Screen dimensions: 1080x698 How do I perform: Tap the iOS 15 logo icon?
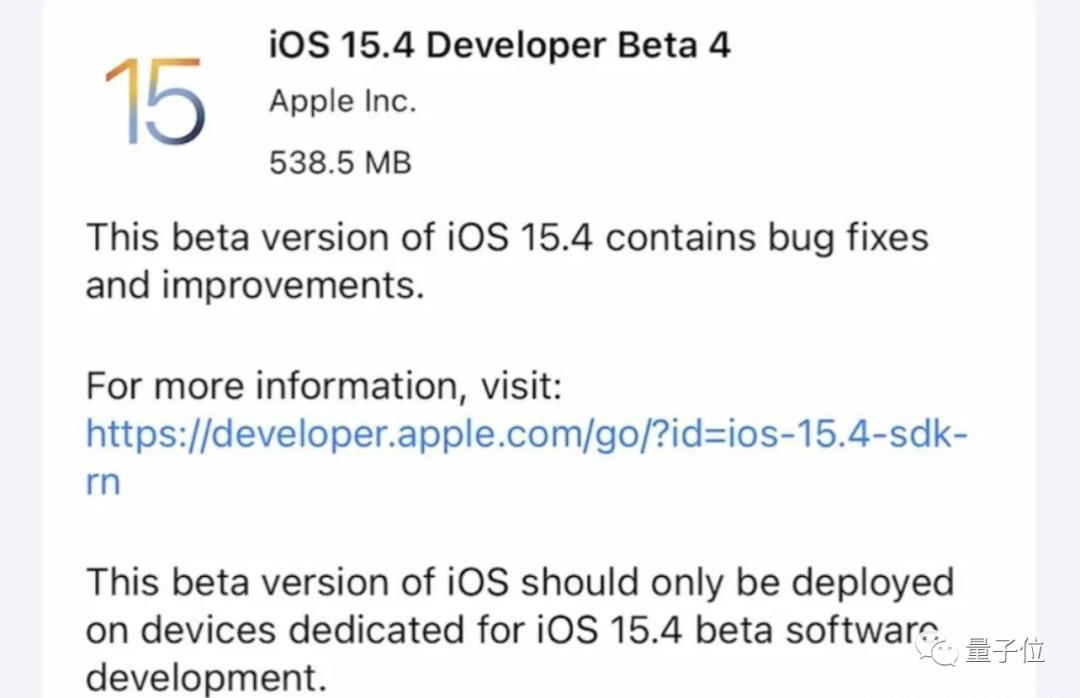coord(156,101)
